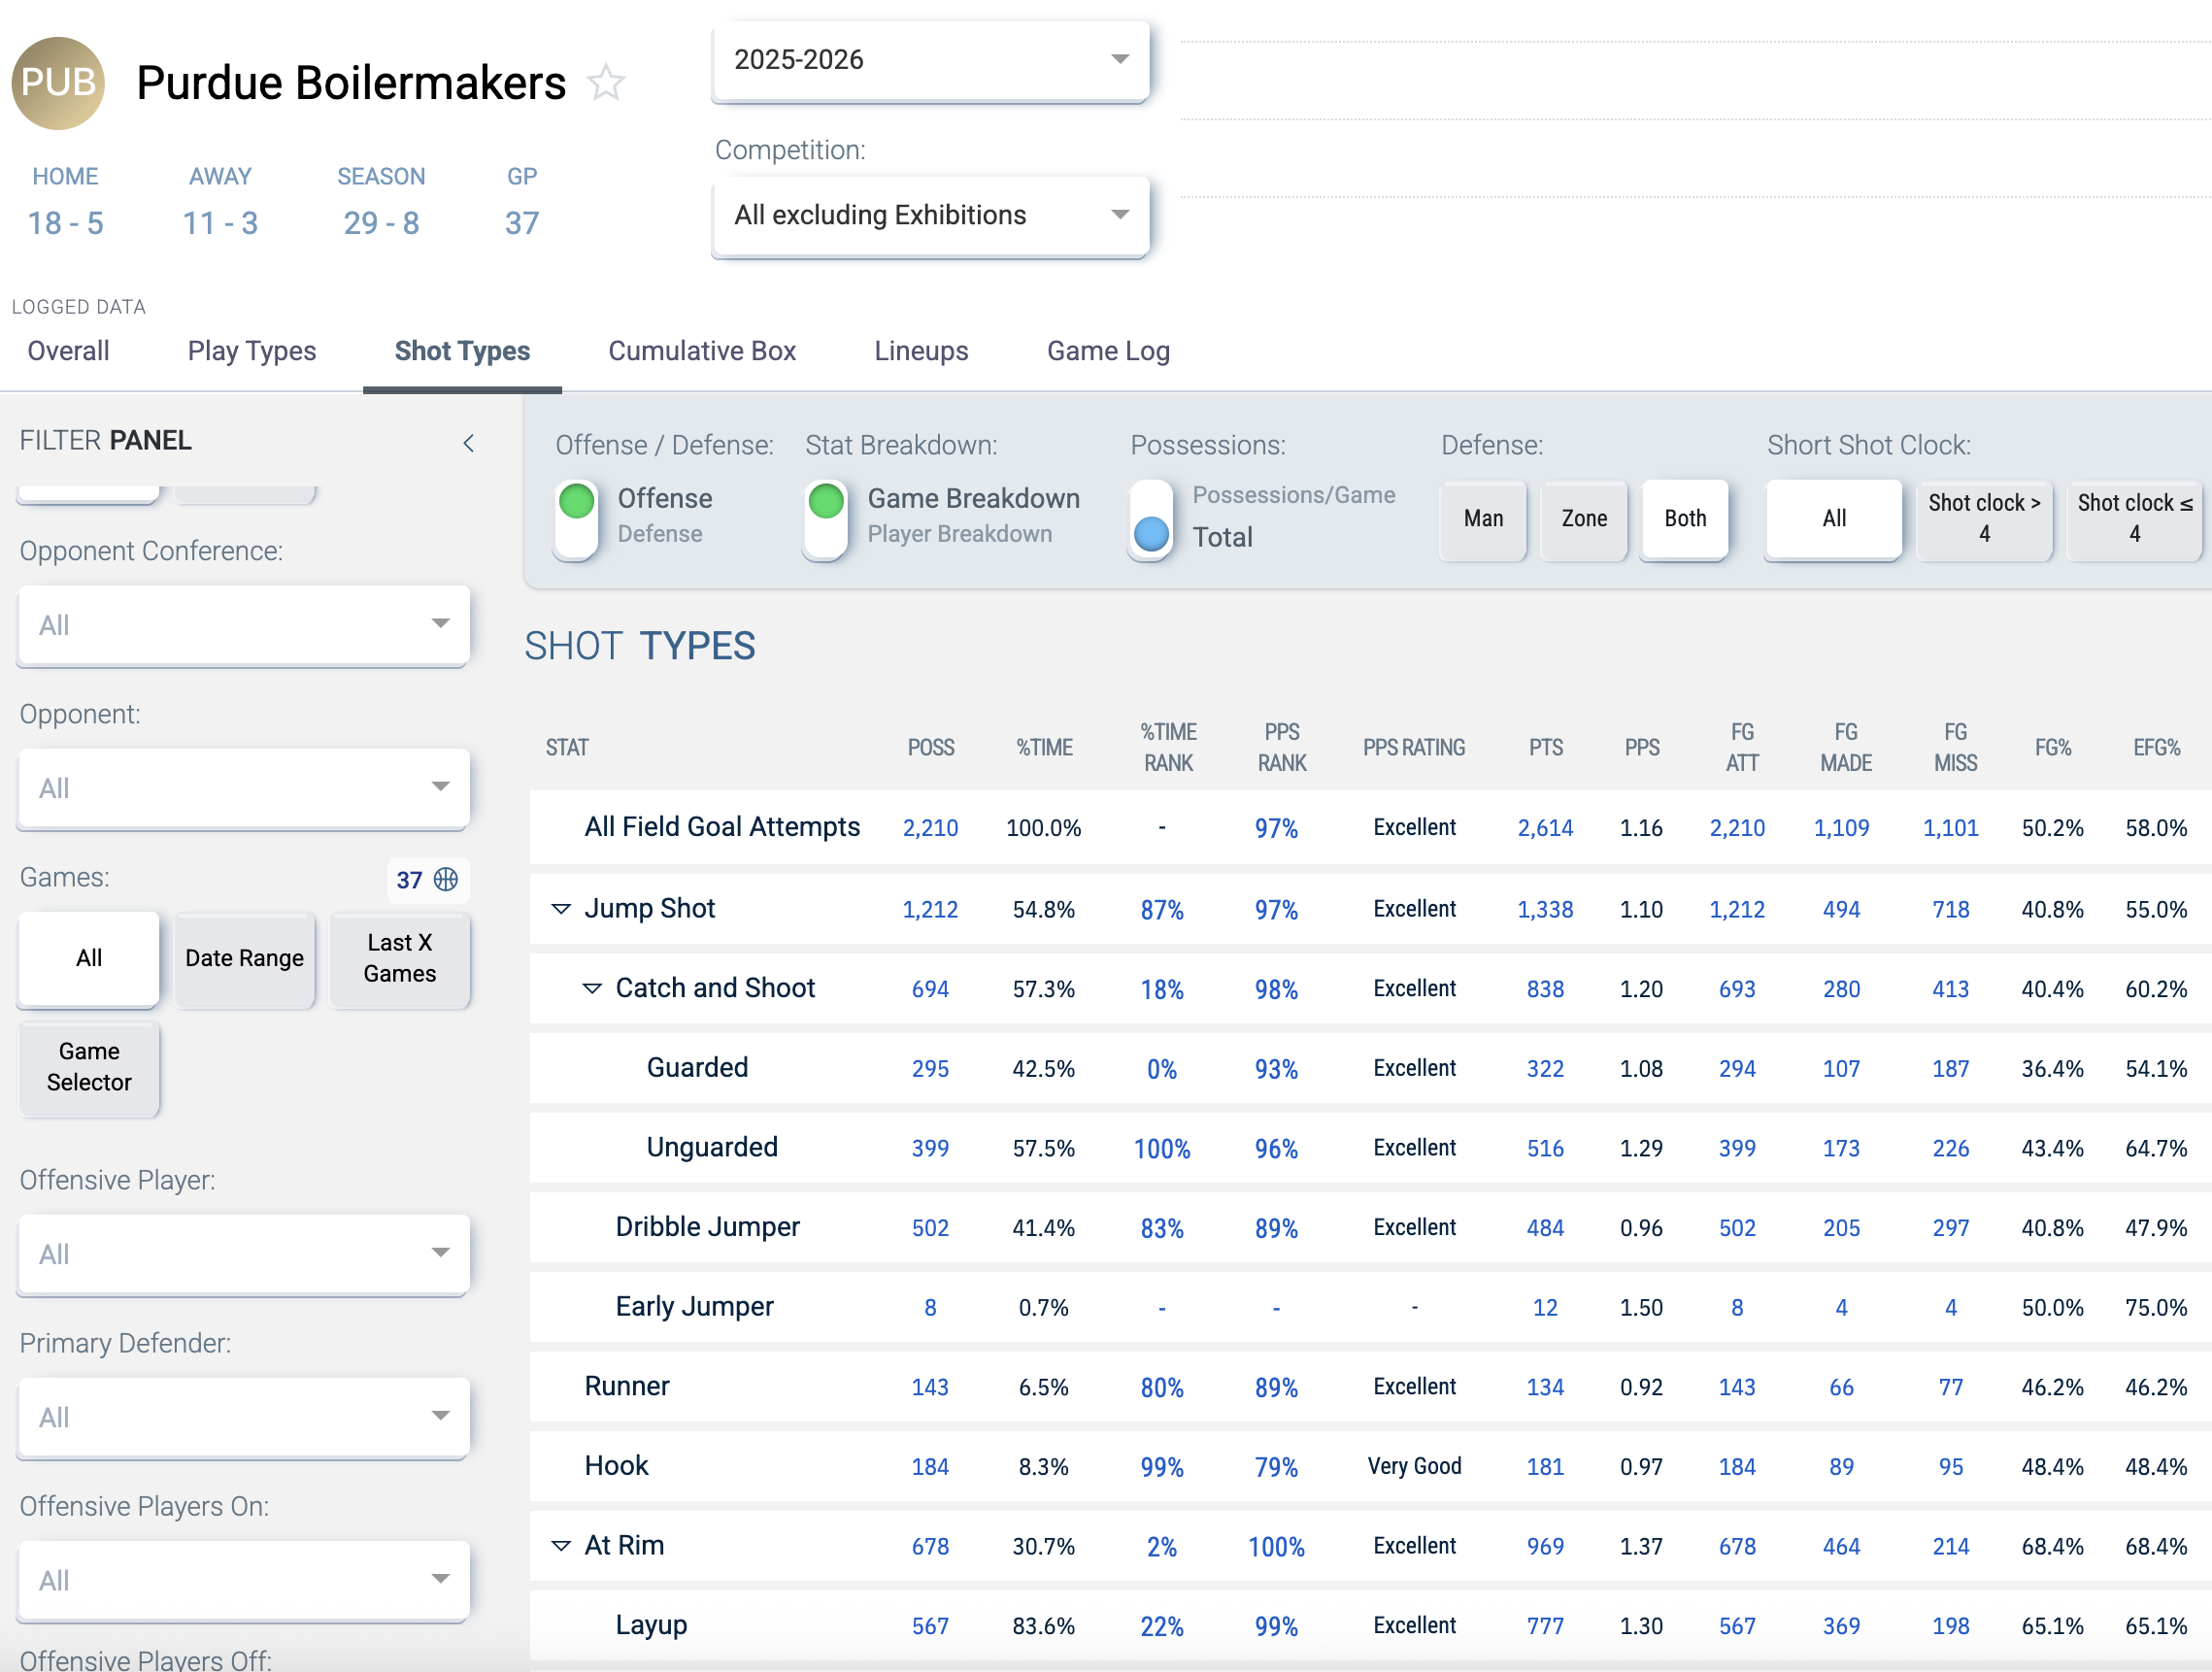The image size is (2212, 1672).
Task: Click the favorite star next to Purdue Boilermakers
Action: point(606,83)
